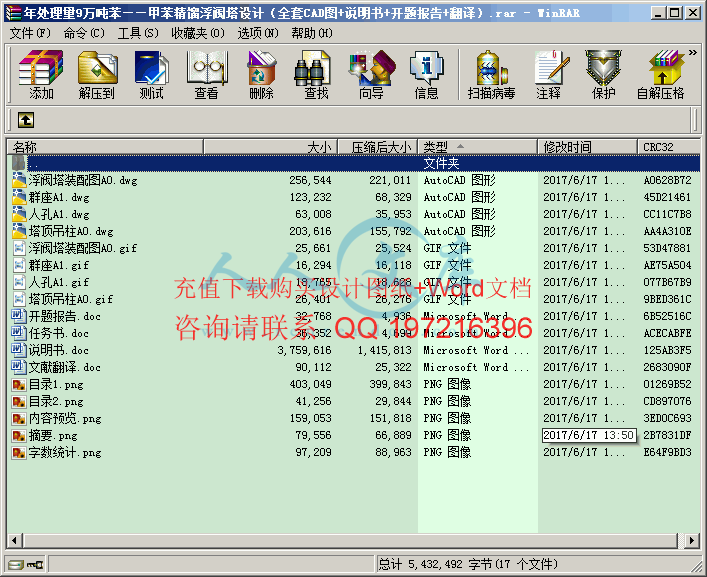Click the 删除 (Delete) trash icon

(x=262, y=75)
